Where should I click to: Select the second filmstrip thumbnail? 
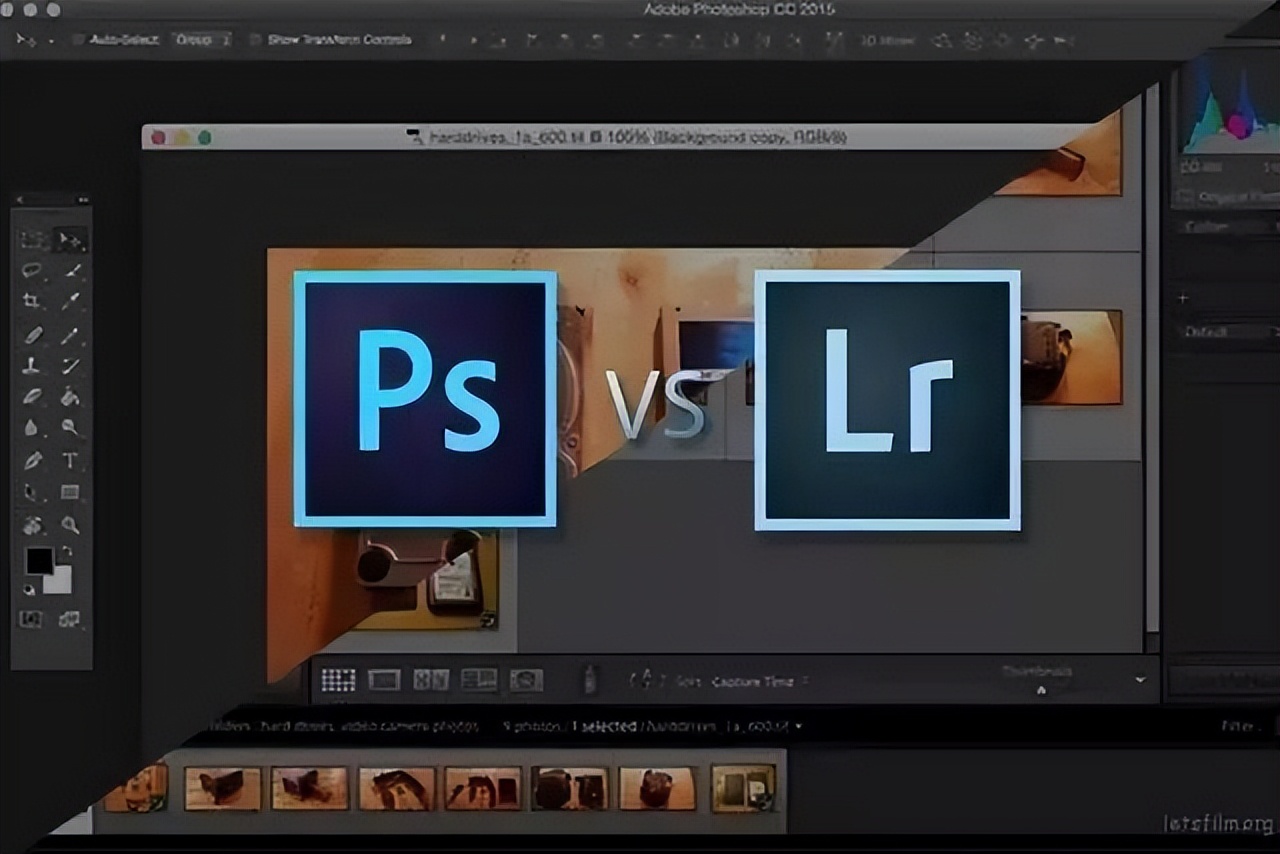click(x=223, y=788)
